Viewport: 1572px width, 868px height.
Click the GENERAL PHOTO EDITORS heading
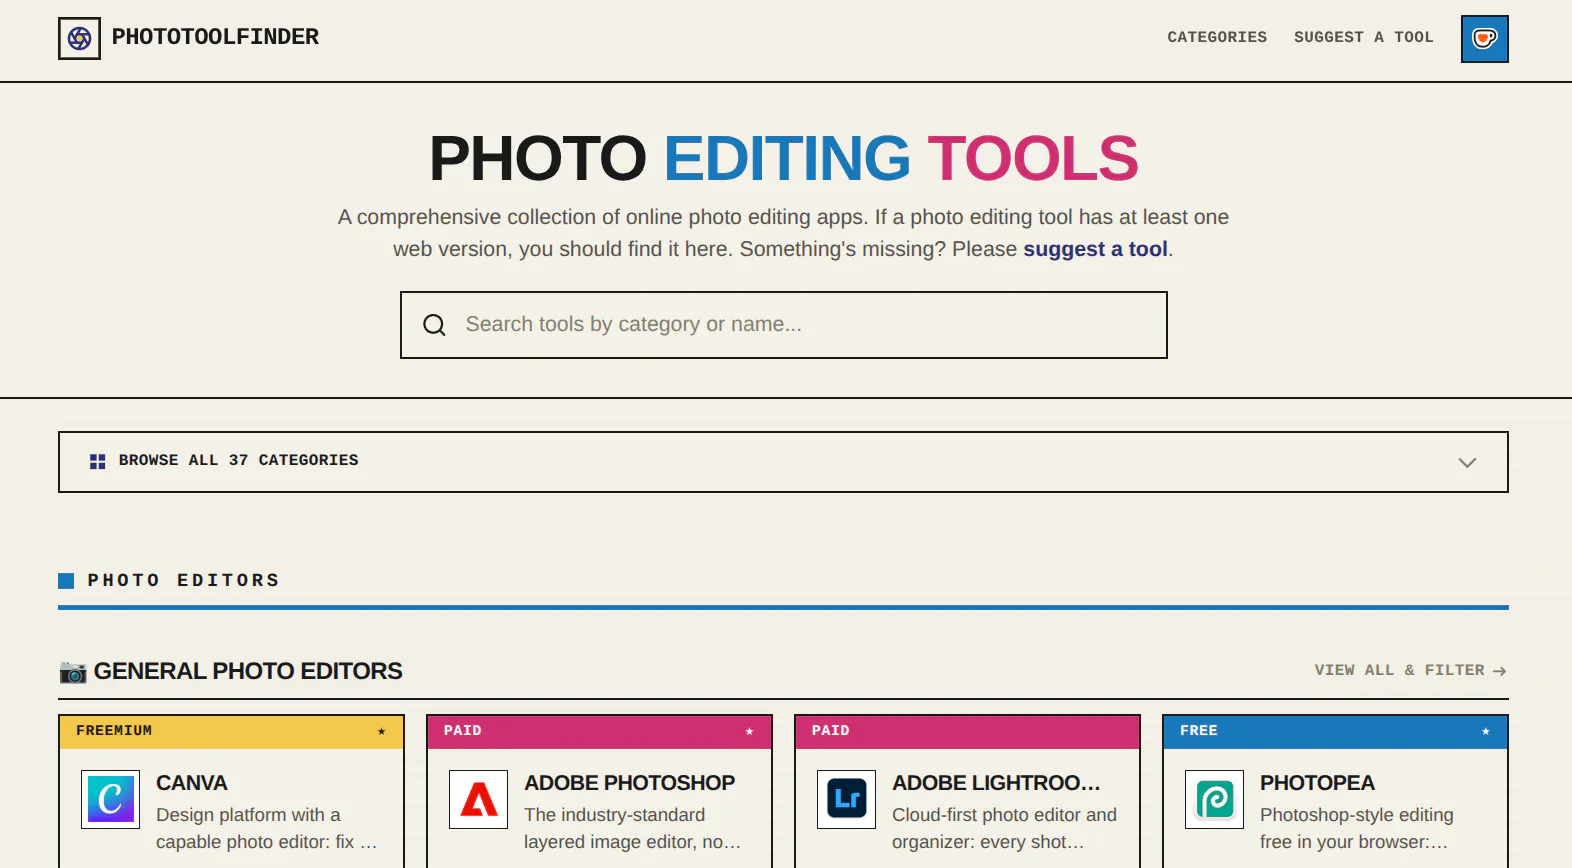point(248,671)
